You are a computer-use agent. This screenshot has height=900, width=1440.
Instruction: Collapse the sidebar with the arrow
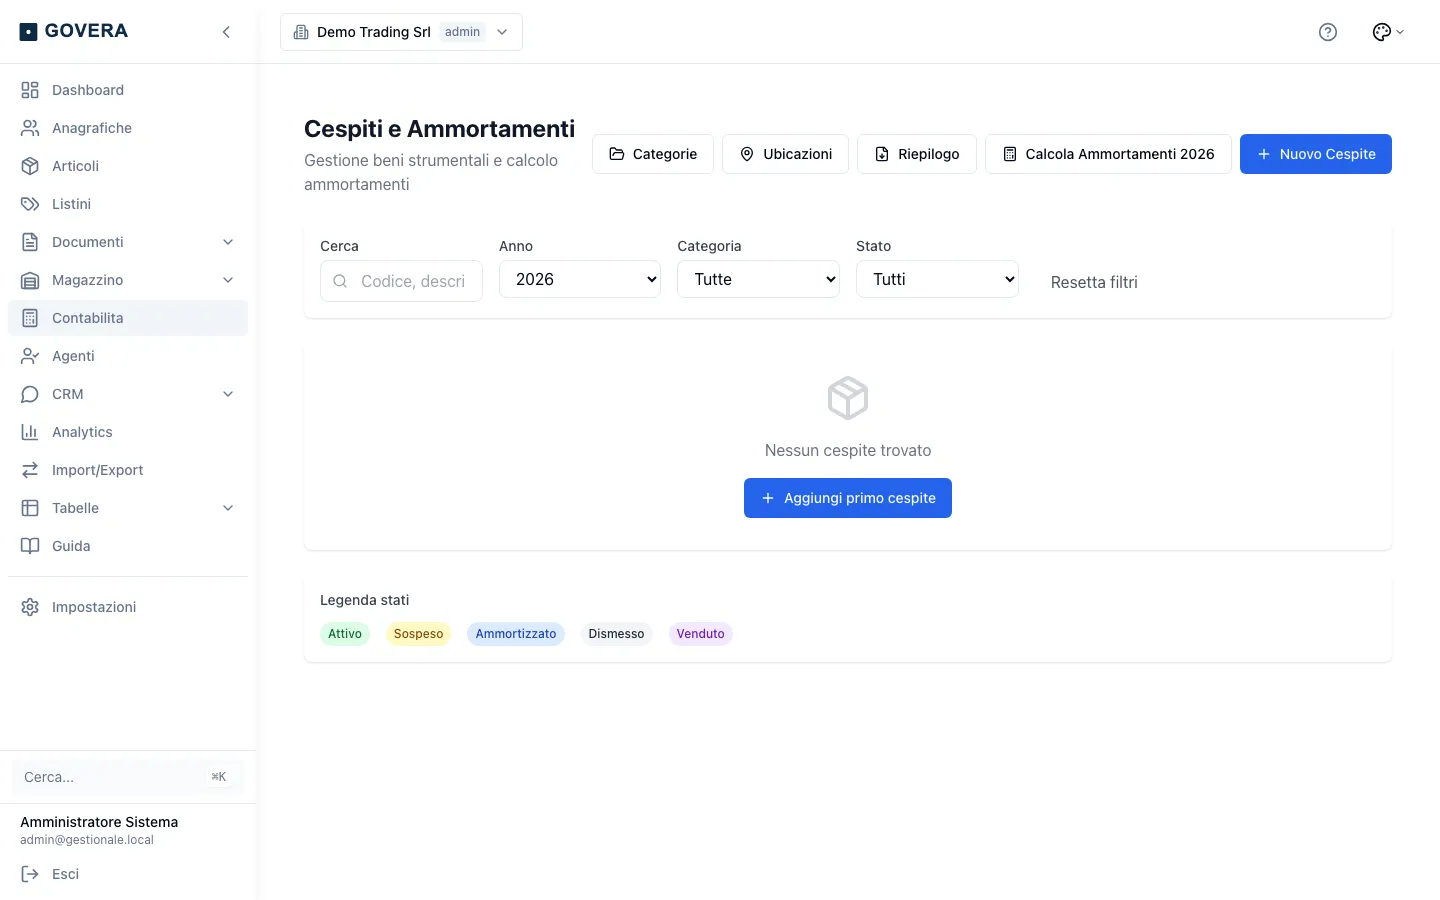226,32
